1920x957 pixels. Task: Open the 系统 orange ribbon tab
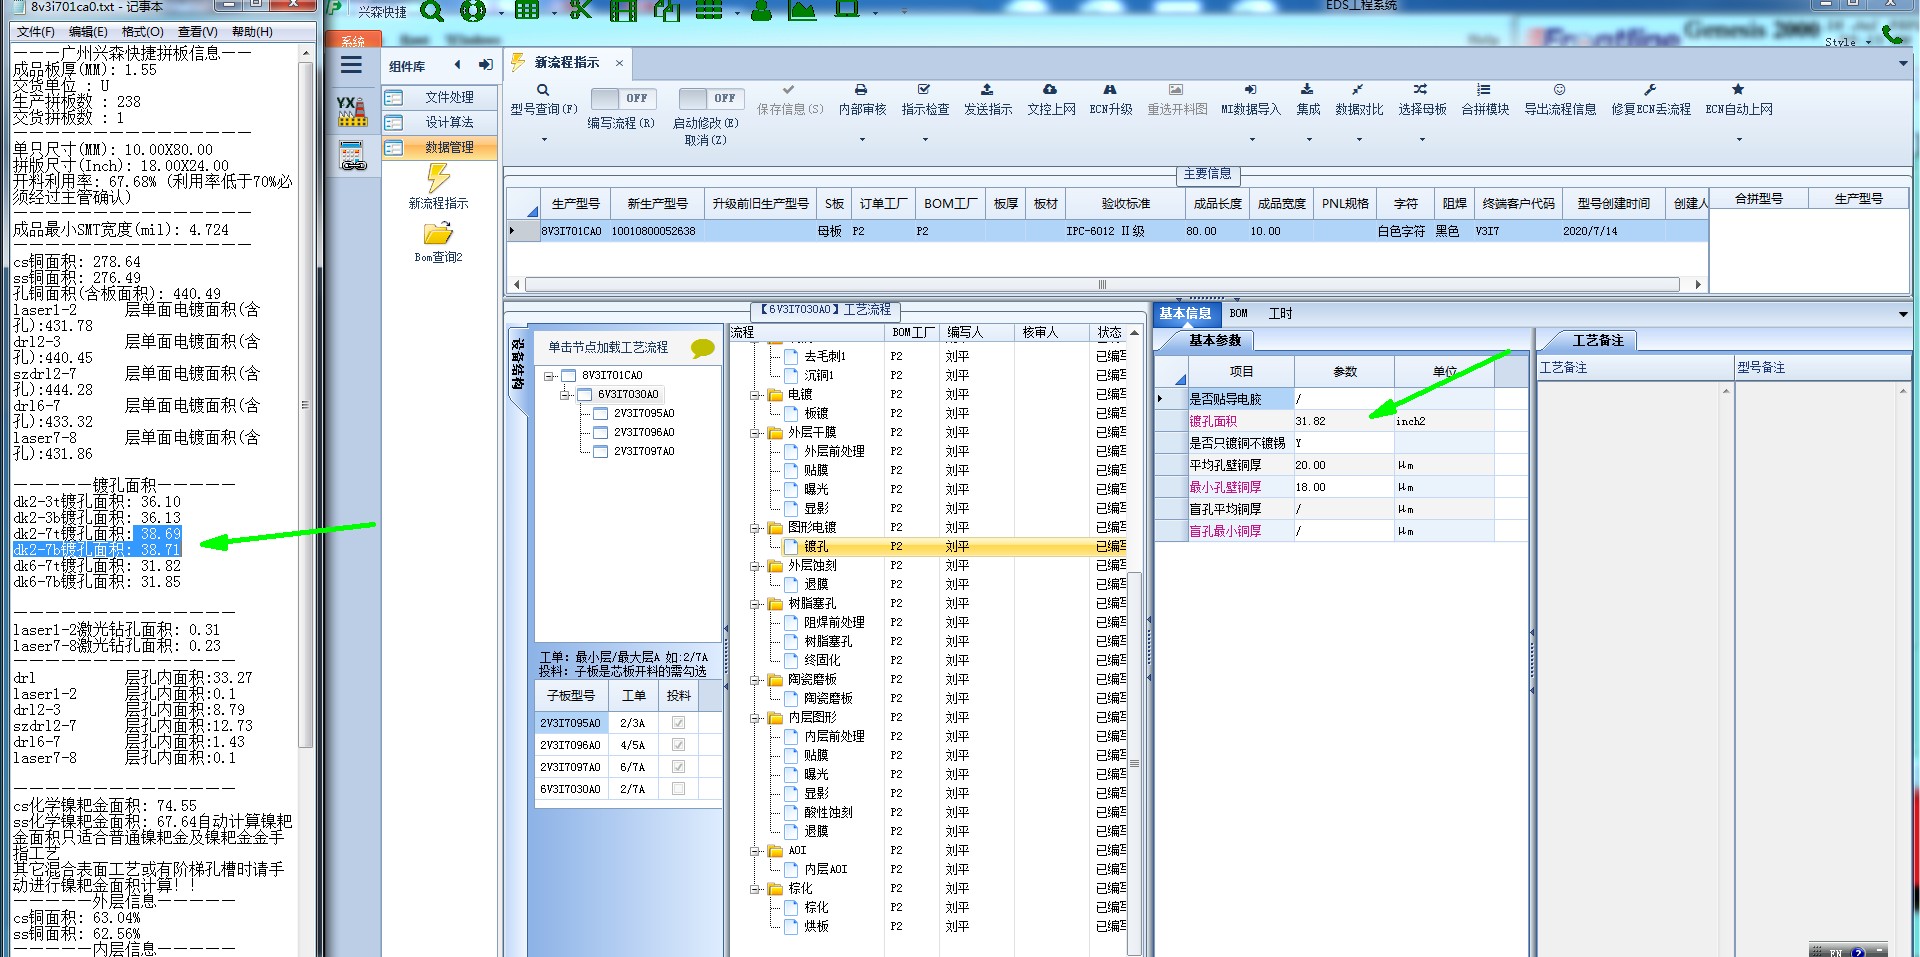coord(353,41)
